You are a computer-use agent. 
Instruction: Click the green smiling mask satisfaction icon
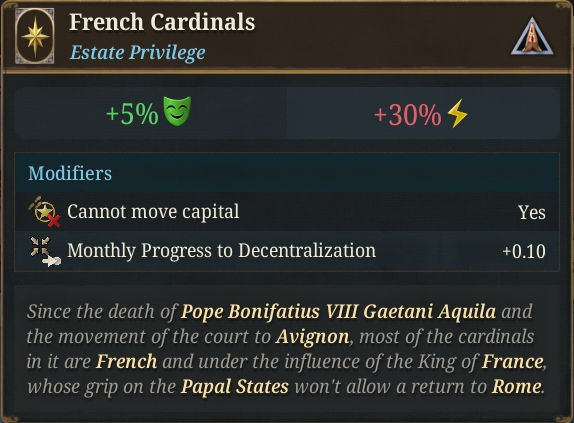pyautogui.click(x=177, y=111)
